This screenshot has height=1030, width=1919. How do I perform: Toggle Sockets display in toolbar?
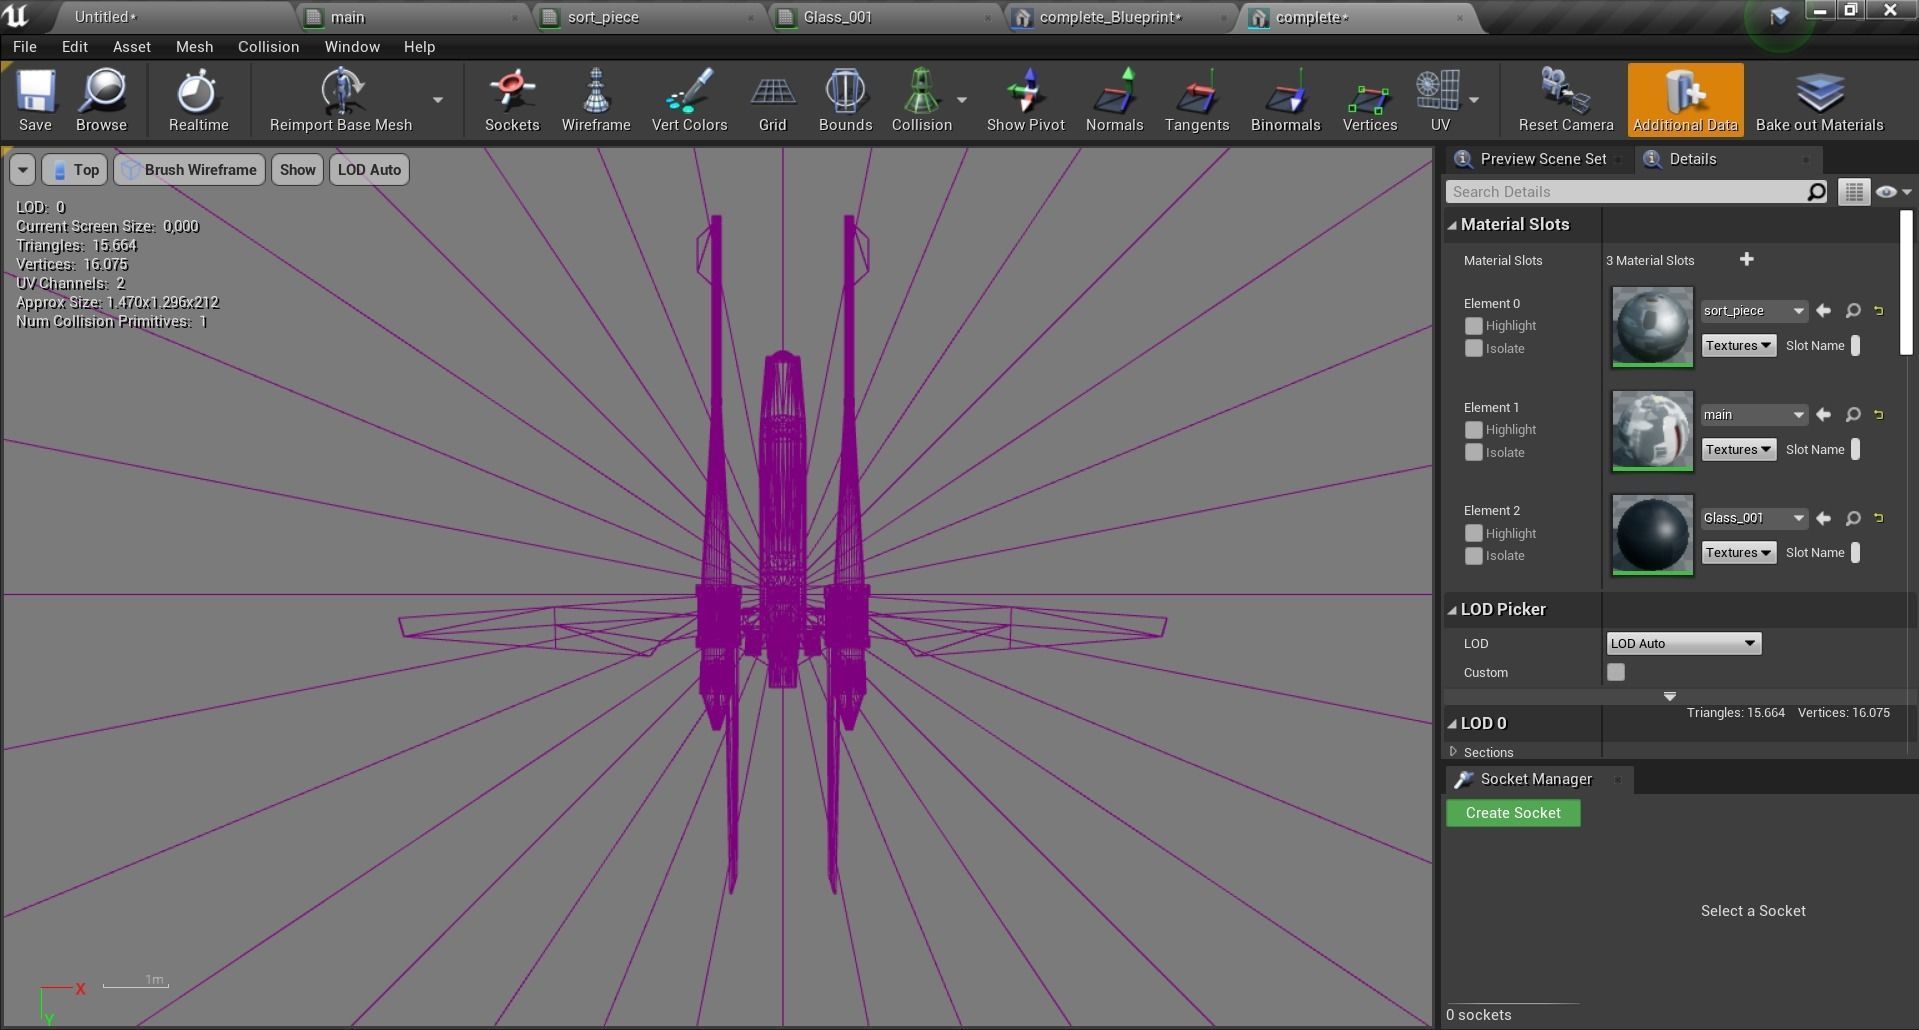512,100
